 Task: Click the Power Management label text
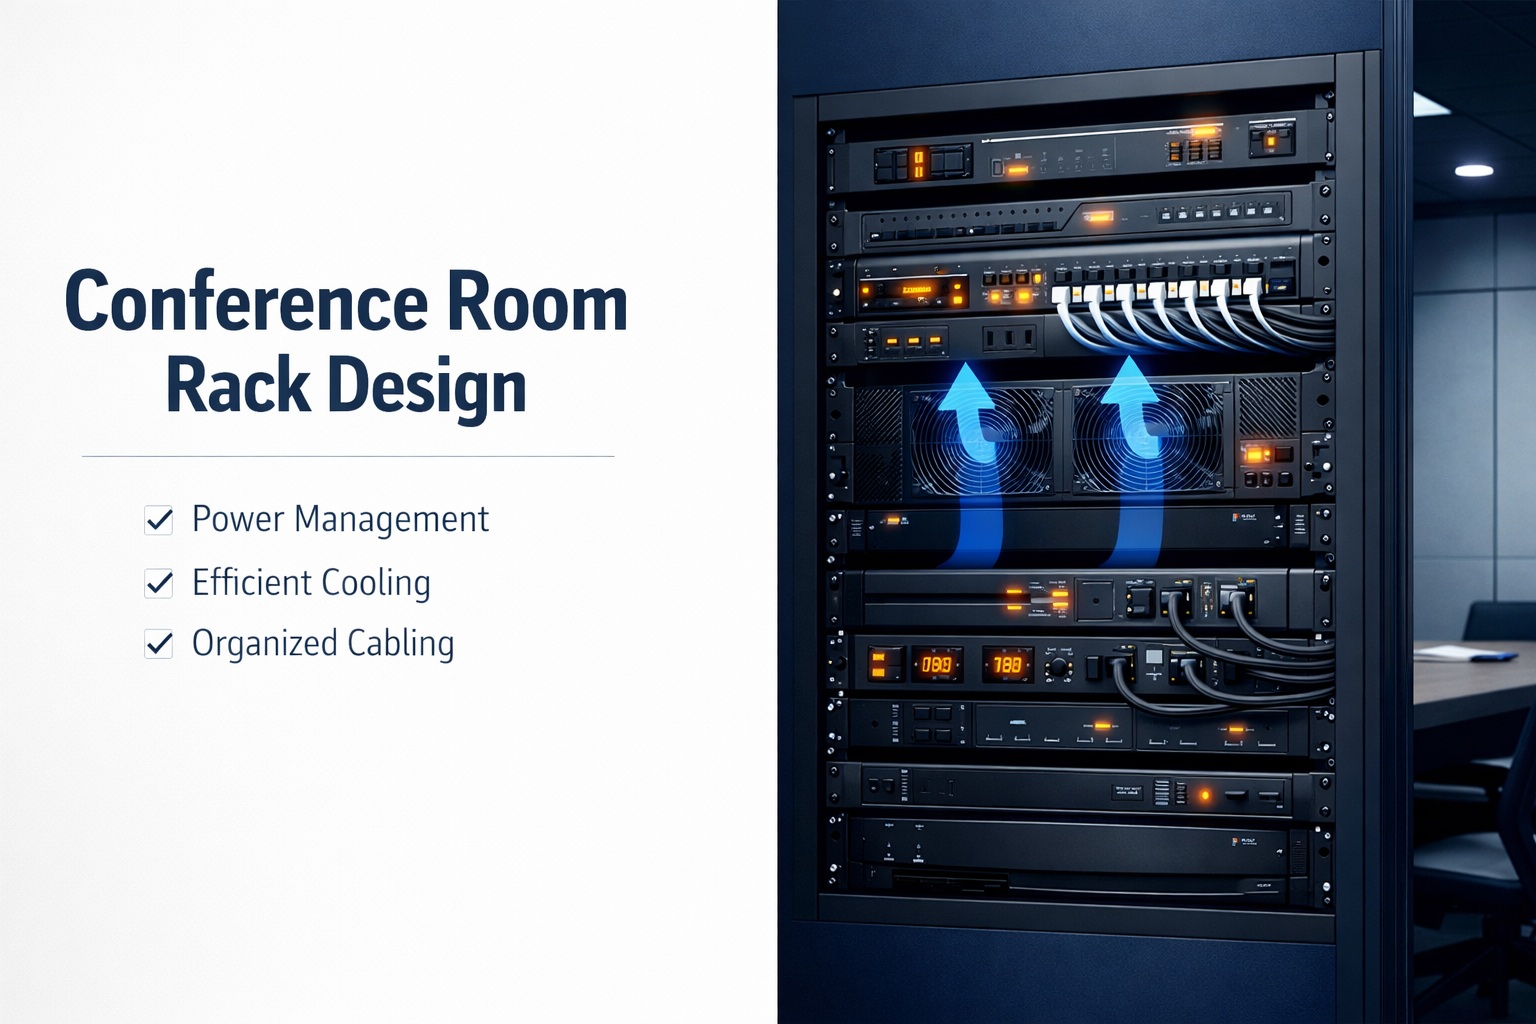click(340, 520)
